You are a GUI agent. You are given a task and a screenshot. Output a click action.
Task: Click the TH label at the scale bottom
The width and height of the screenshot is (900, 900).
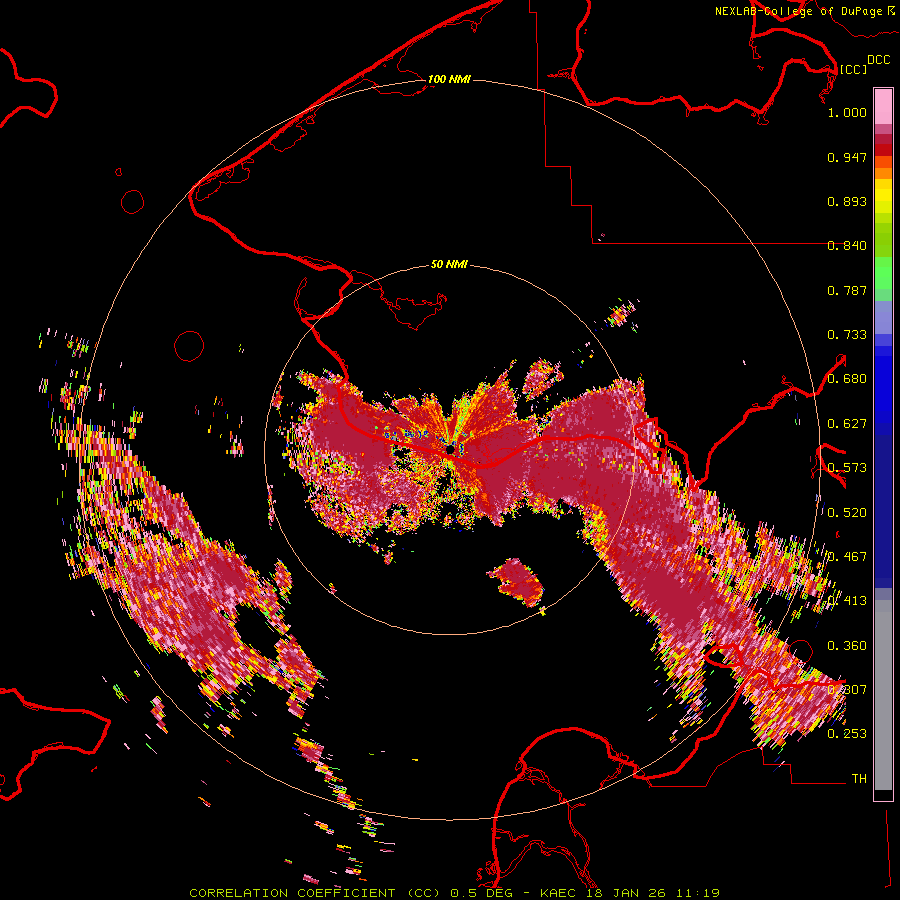pyautogui.click(x=859, y=779)
